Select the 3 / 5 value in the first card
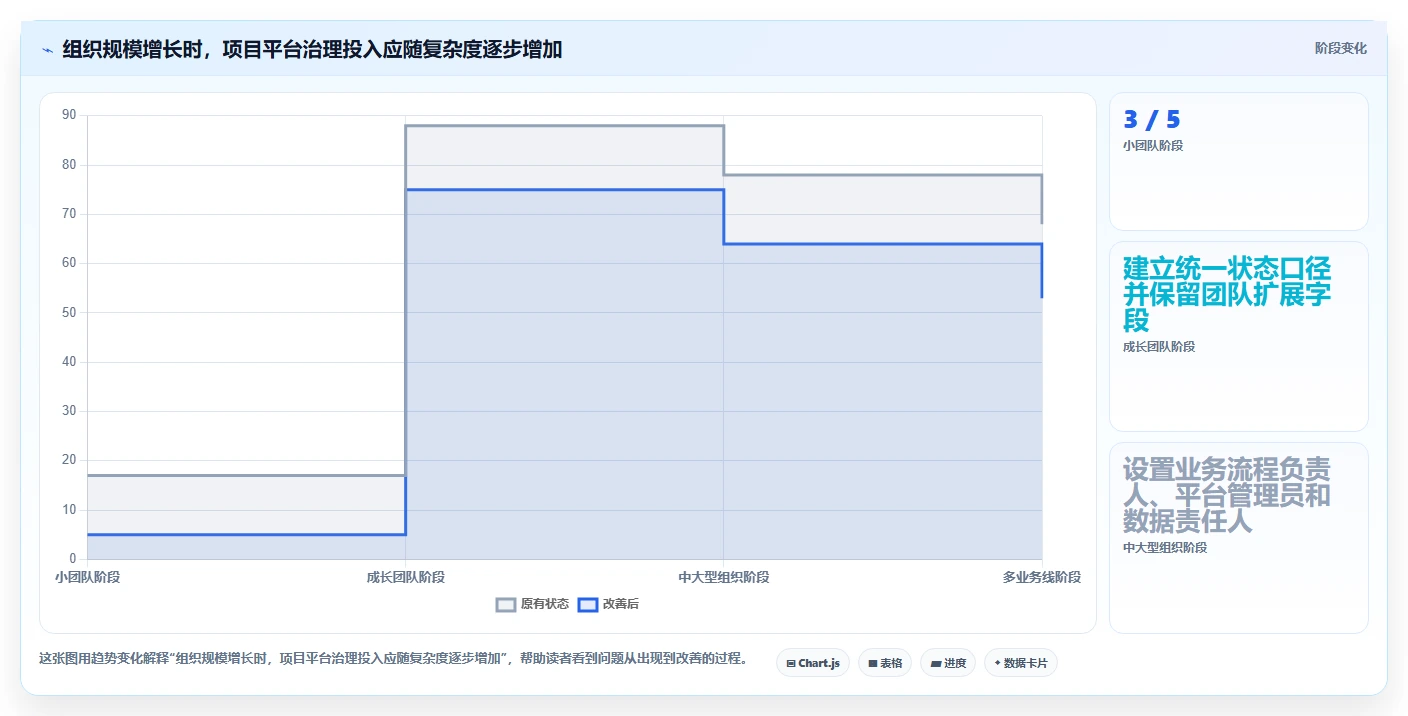The image size is (1408, 716). click(x=1152, y=120)
